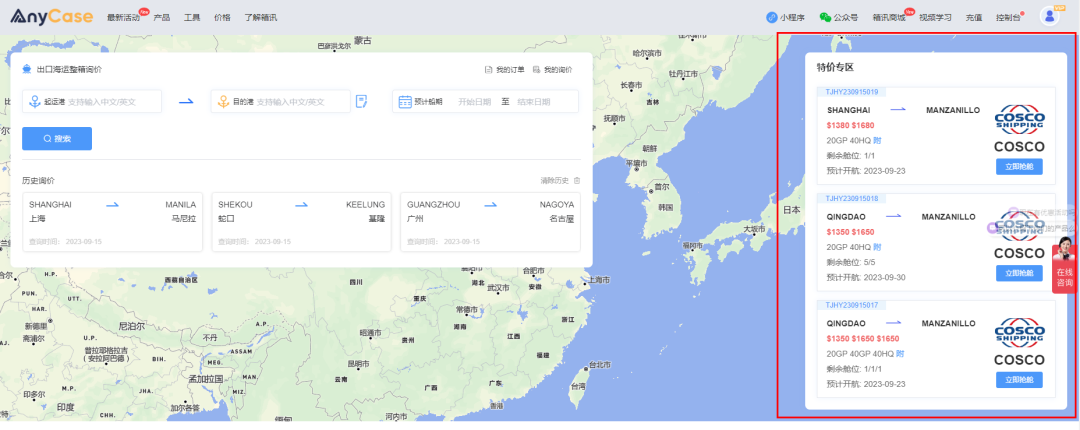
Task: Click order tag TJHY230915019
Action: [x=851, y=92]
